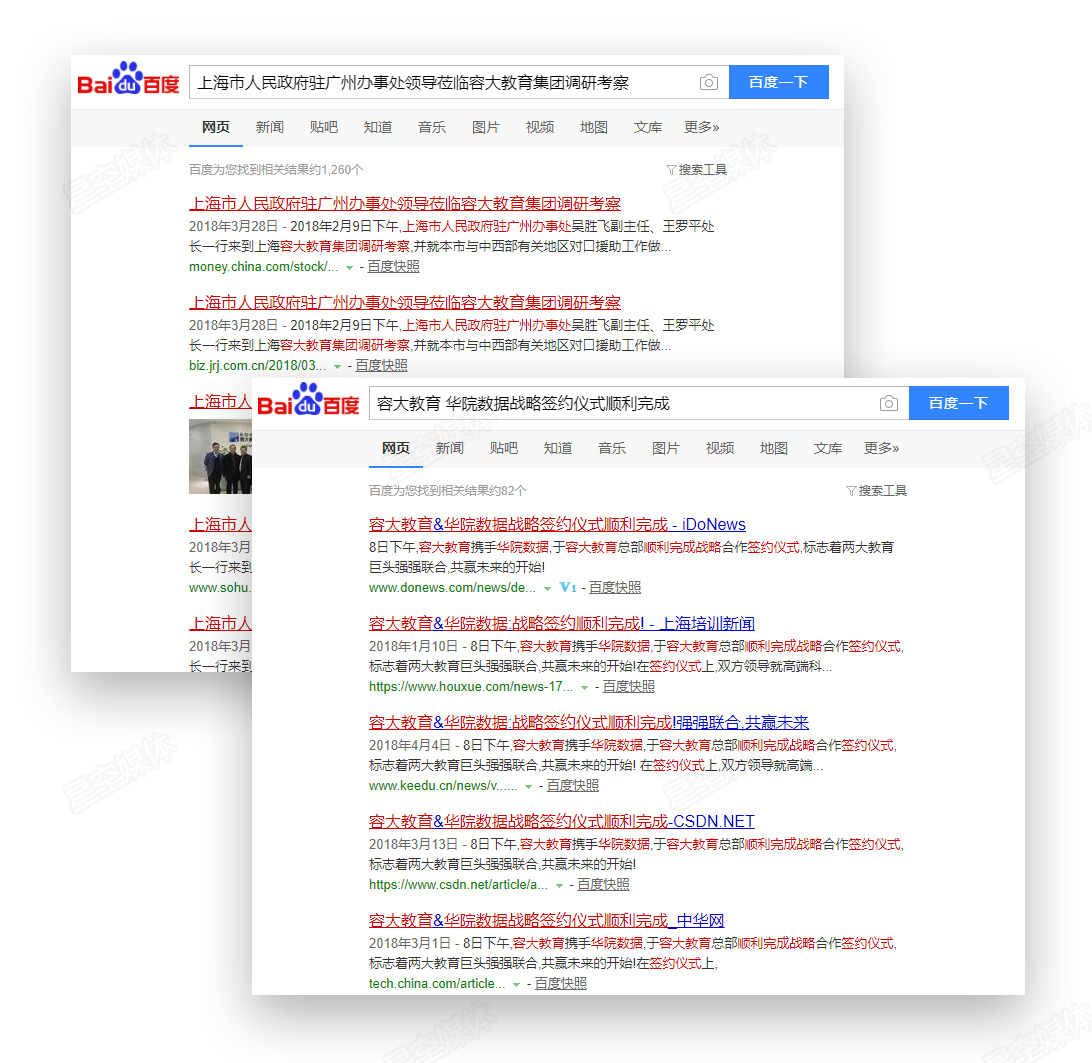The image size is (1092, 1063).
Task: Open 搜索工具 filter in front window
Action: coord(876,490)
